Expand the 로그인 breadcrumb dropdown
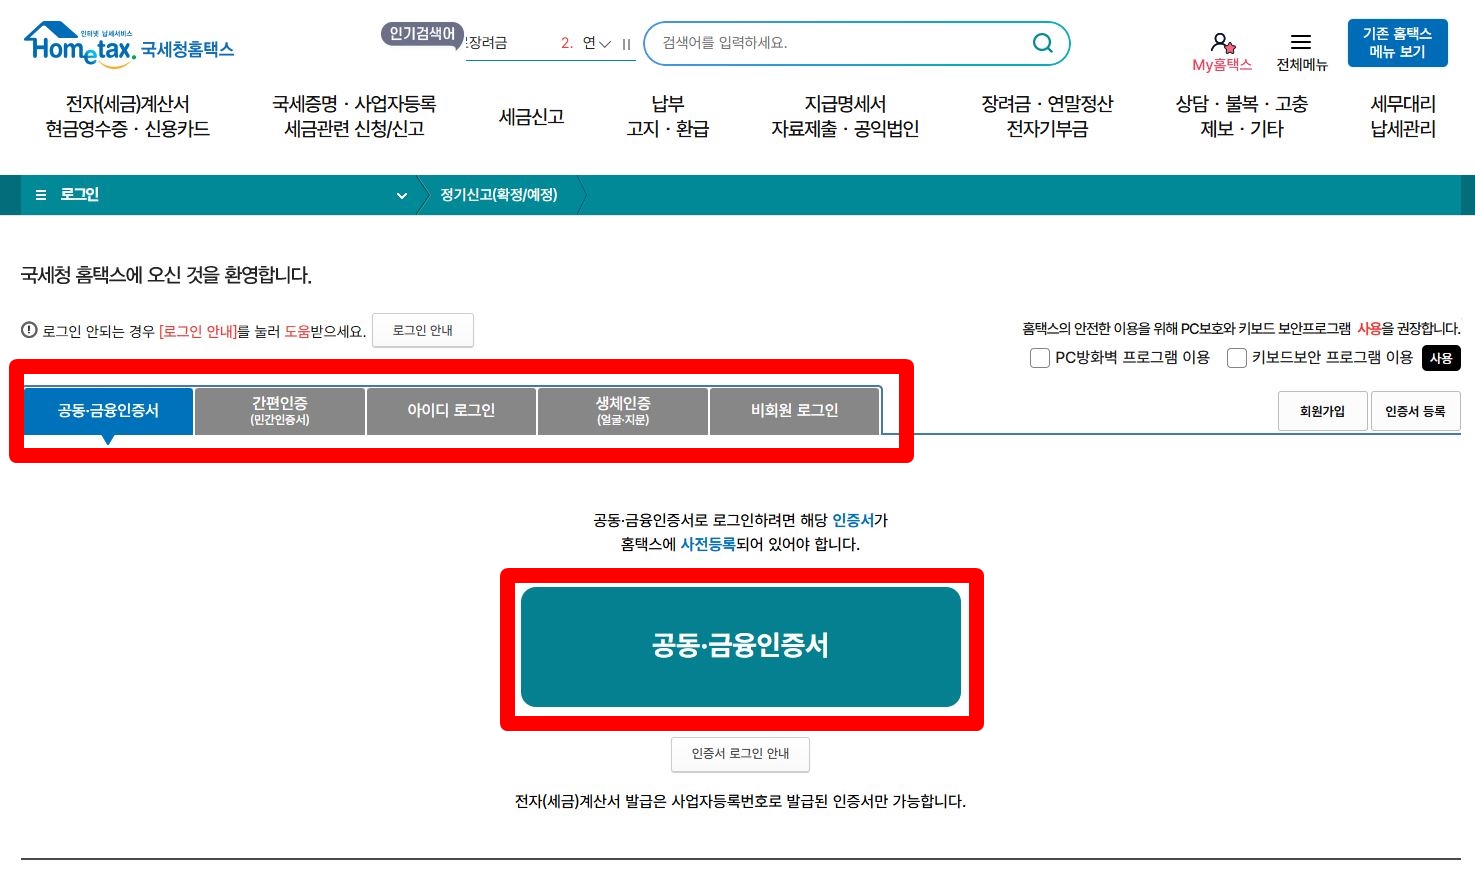Screen dimensions: 1475x875 coord(402,195)
